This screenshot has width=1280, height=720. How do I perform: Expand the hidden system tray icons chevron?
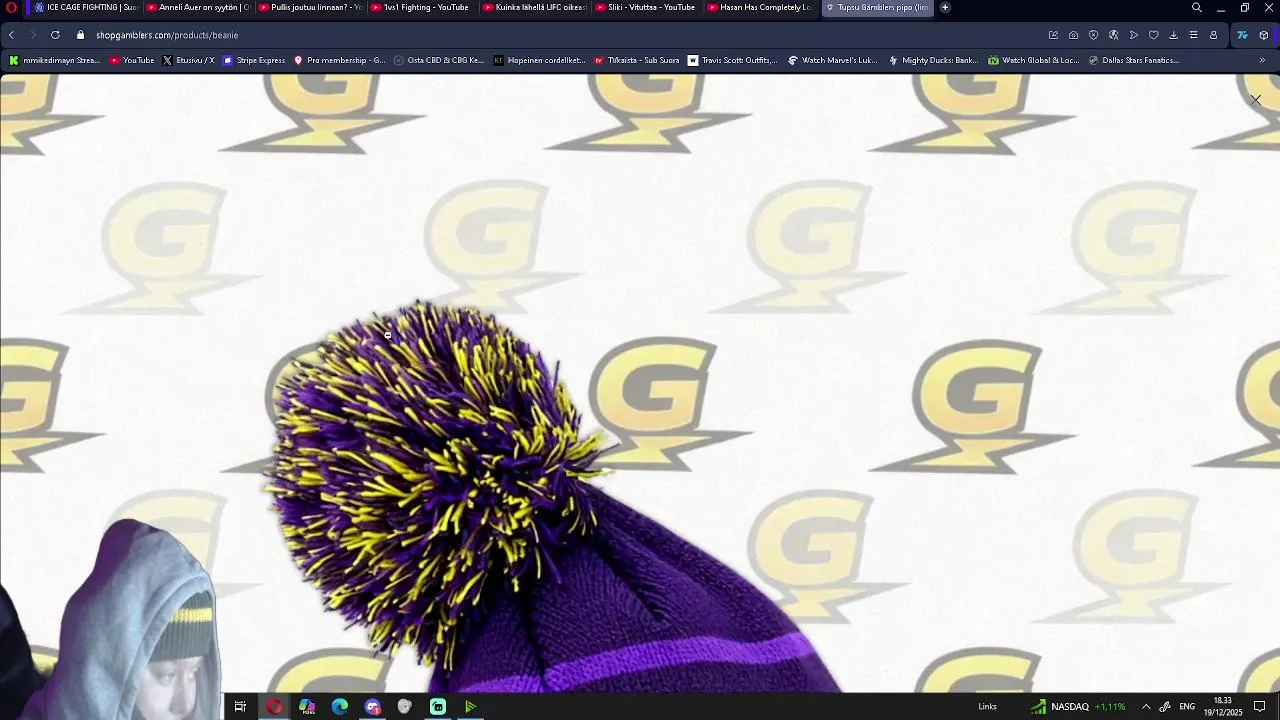(1146, 707)
